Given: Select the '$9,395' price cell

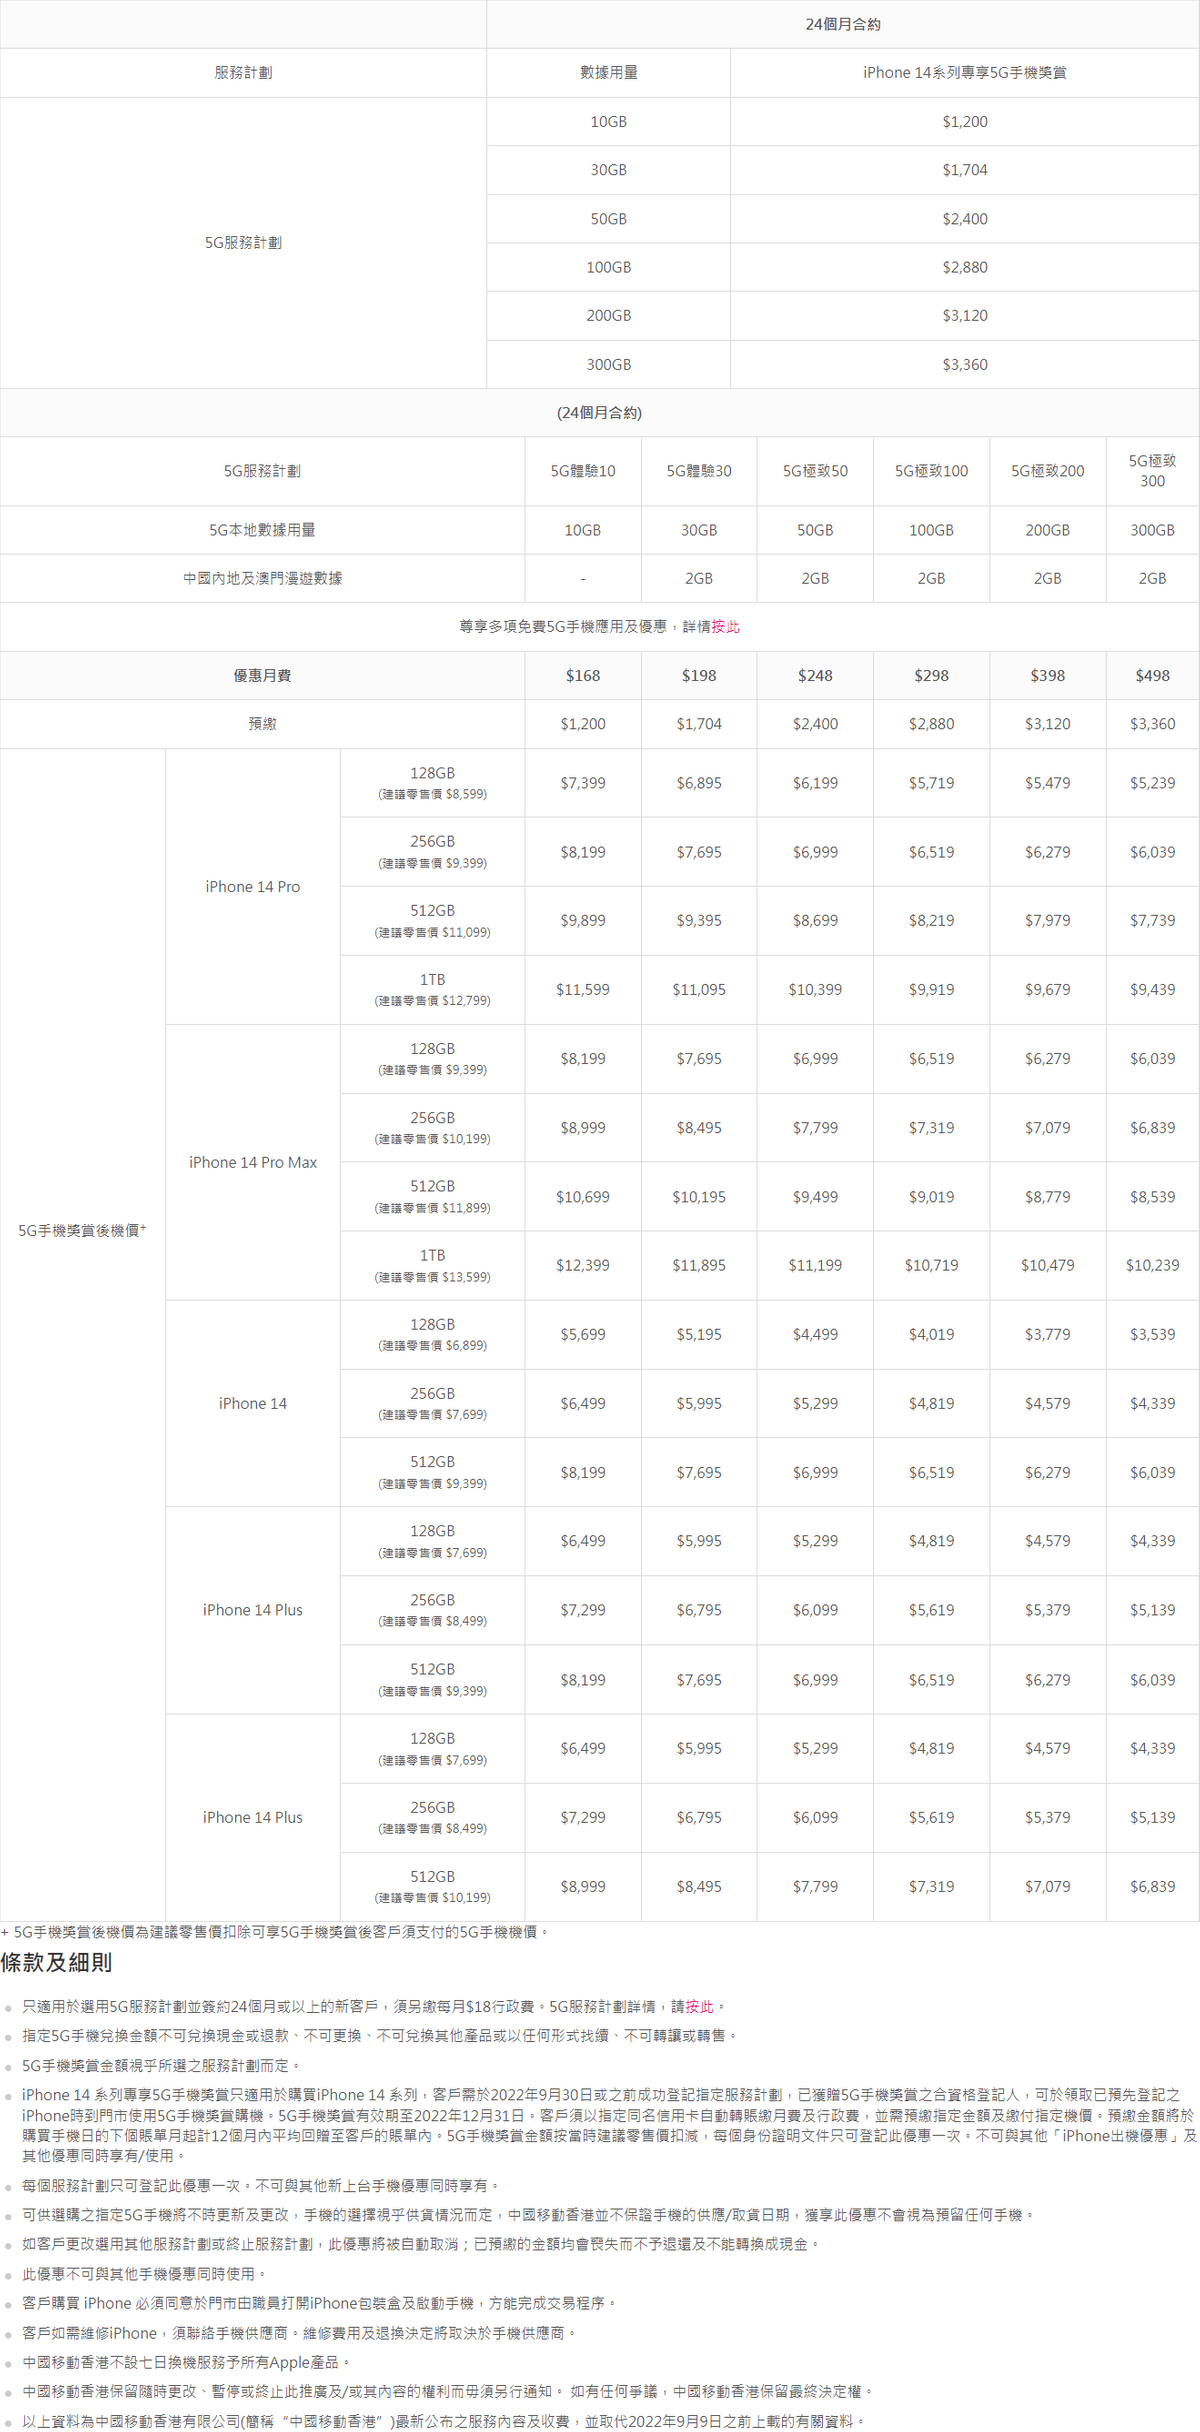Looking at the screenshot, I should pos(699,921).
